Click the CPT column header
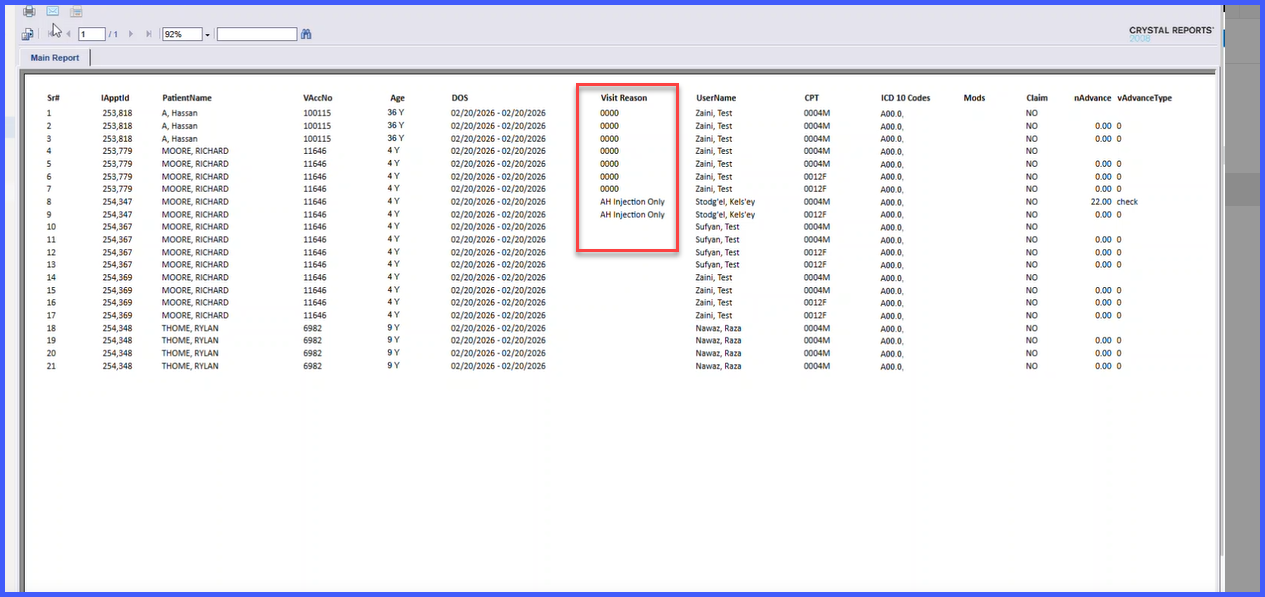Screen dimensions: 1265x597 812,98
